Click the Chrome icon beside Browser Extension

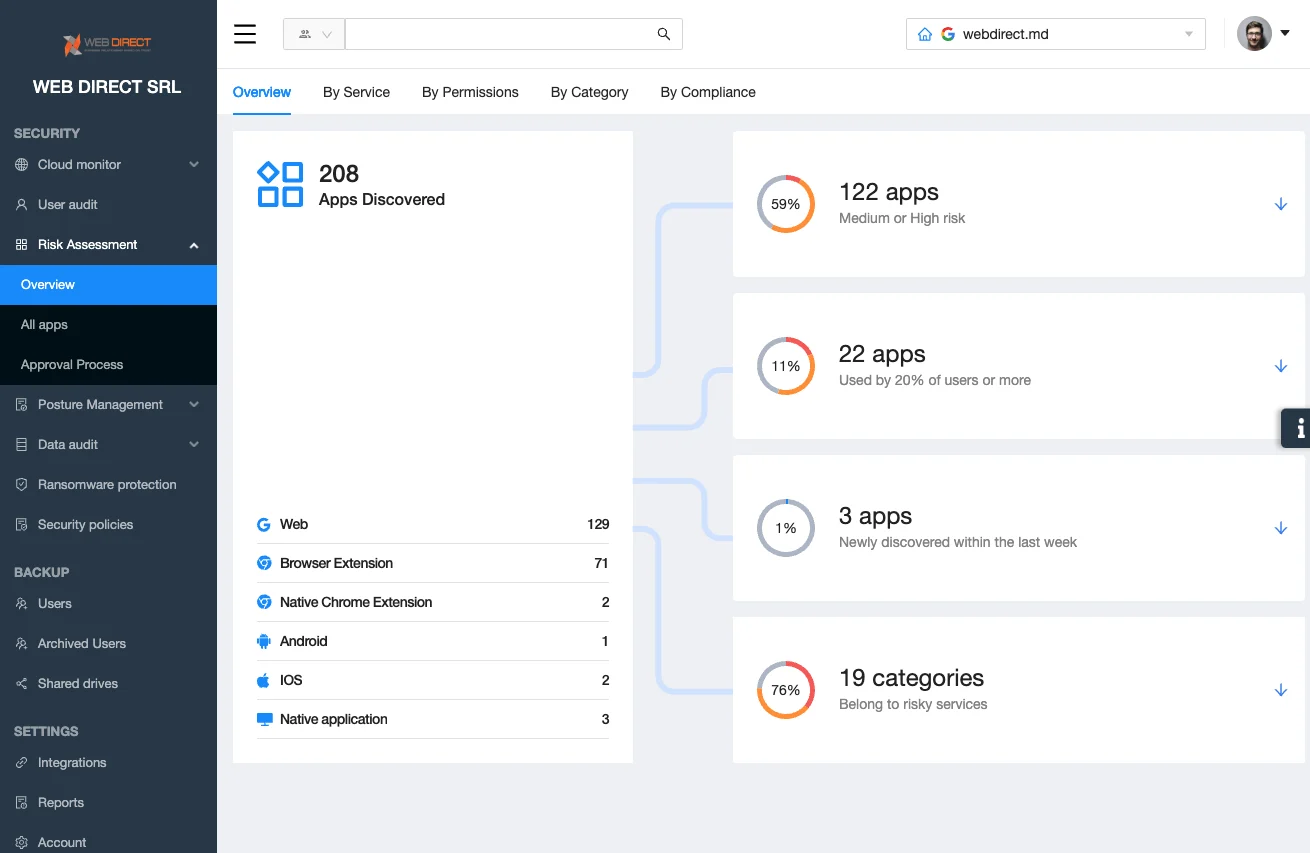(x=264, y=563)
